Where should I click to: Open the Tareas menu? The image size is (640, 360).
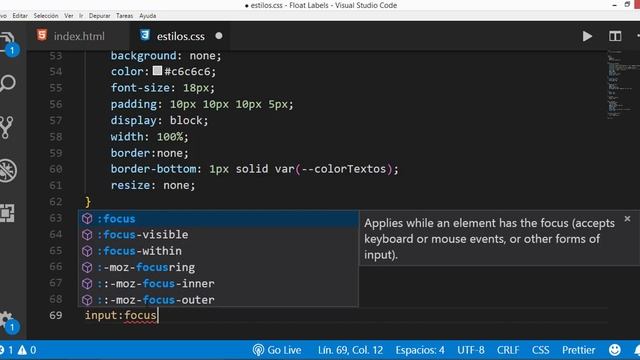(x=124, y=16)
